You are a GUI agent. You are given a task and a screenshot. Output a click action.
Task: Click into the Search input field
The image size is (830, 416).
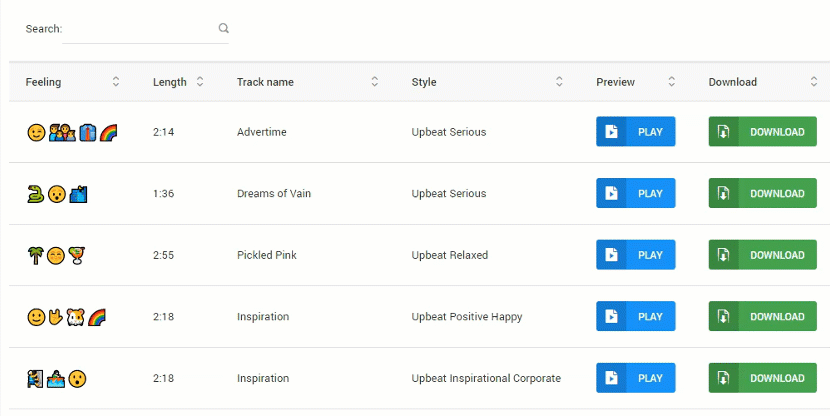click(140, 29)
